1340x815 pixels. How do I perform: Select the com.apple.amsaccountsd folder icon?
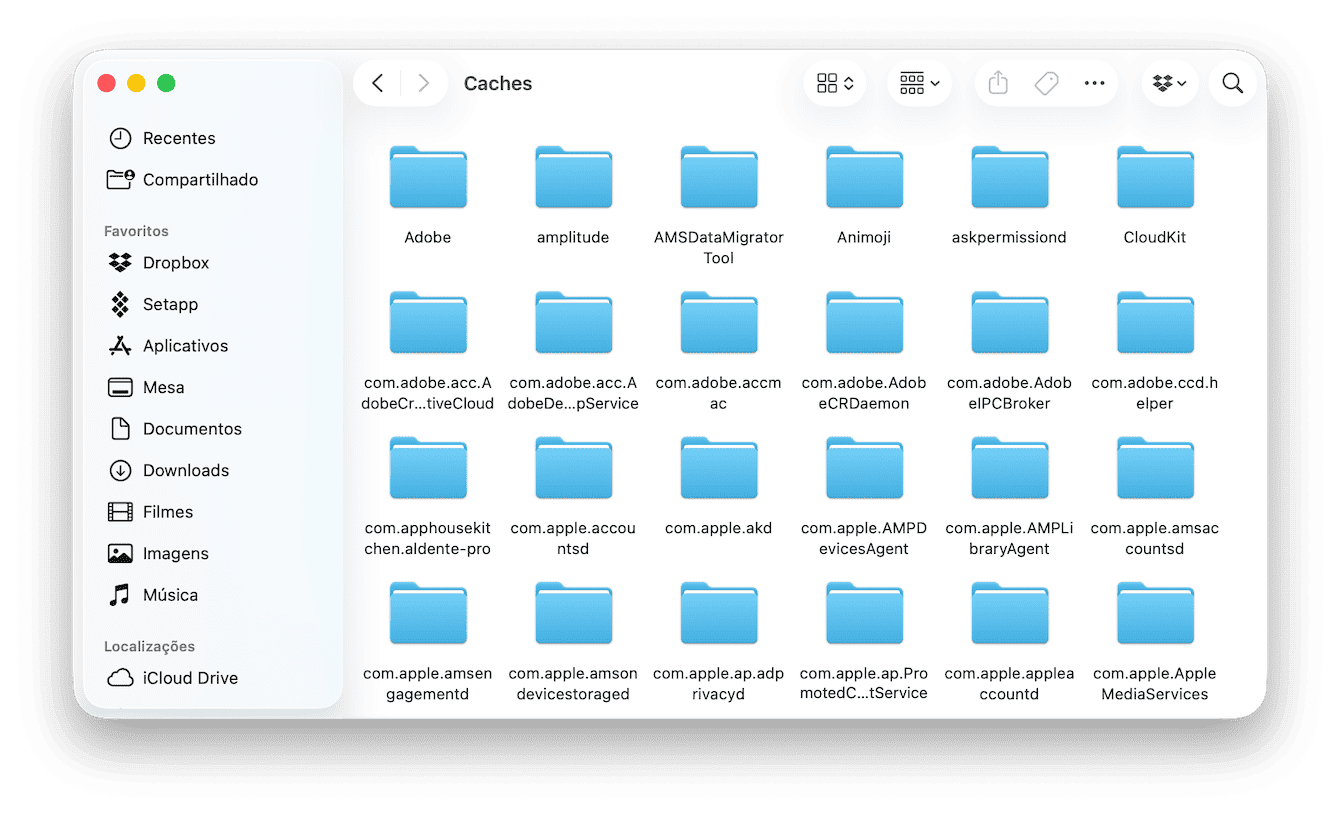(x=1155, y=468)
